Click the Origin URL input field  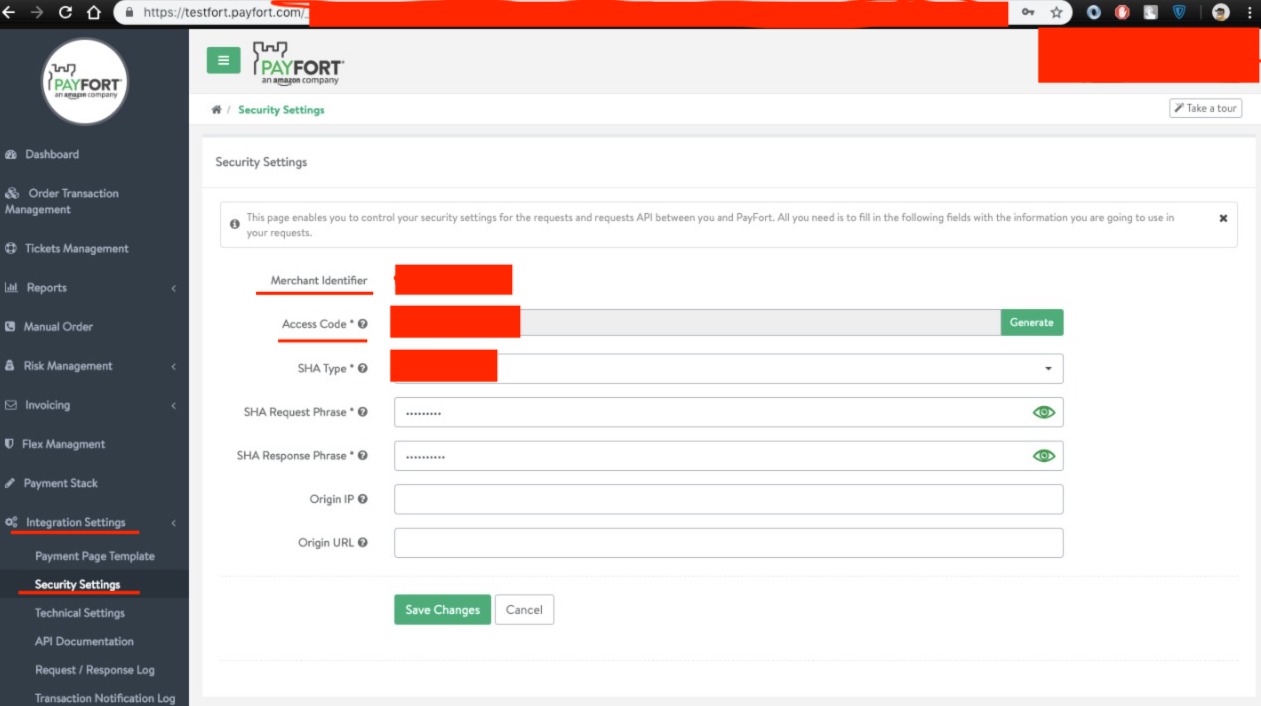[x=729, y=543]
